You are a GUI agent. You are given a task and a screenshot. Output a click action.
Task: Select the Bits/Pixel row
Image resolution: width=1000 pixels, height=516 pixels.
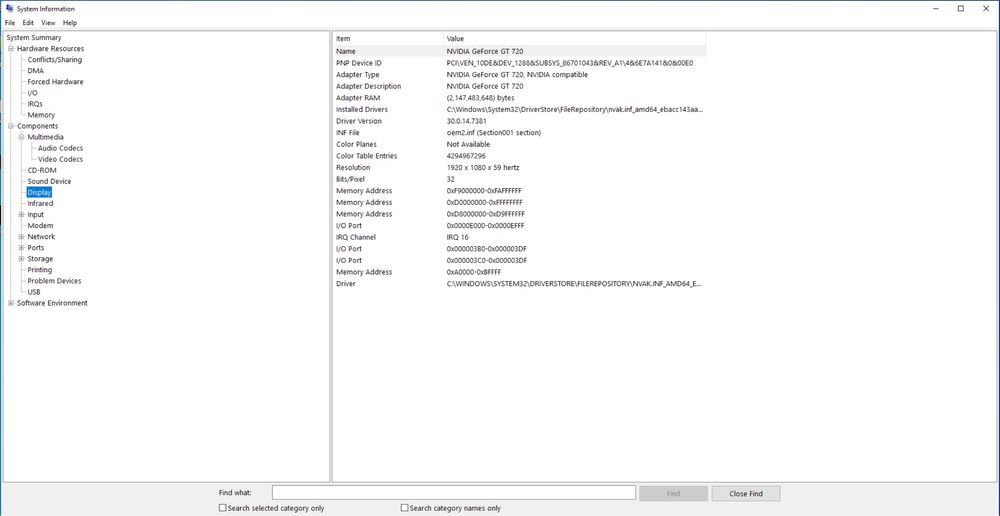pos(520,179)
